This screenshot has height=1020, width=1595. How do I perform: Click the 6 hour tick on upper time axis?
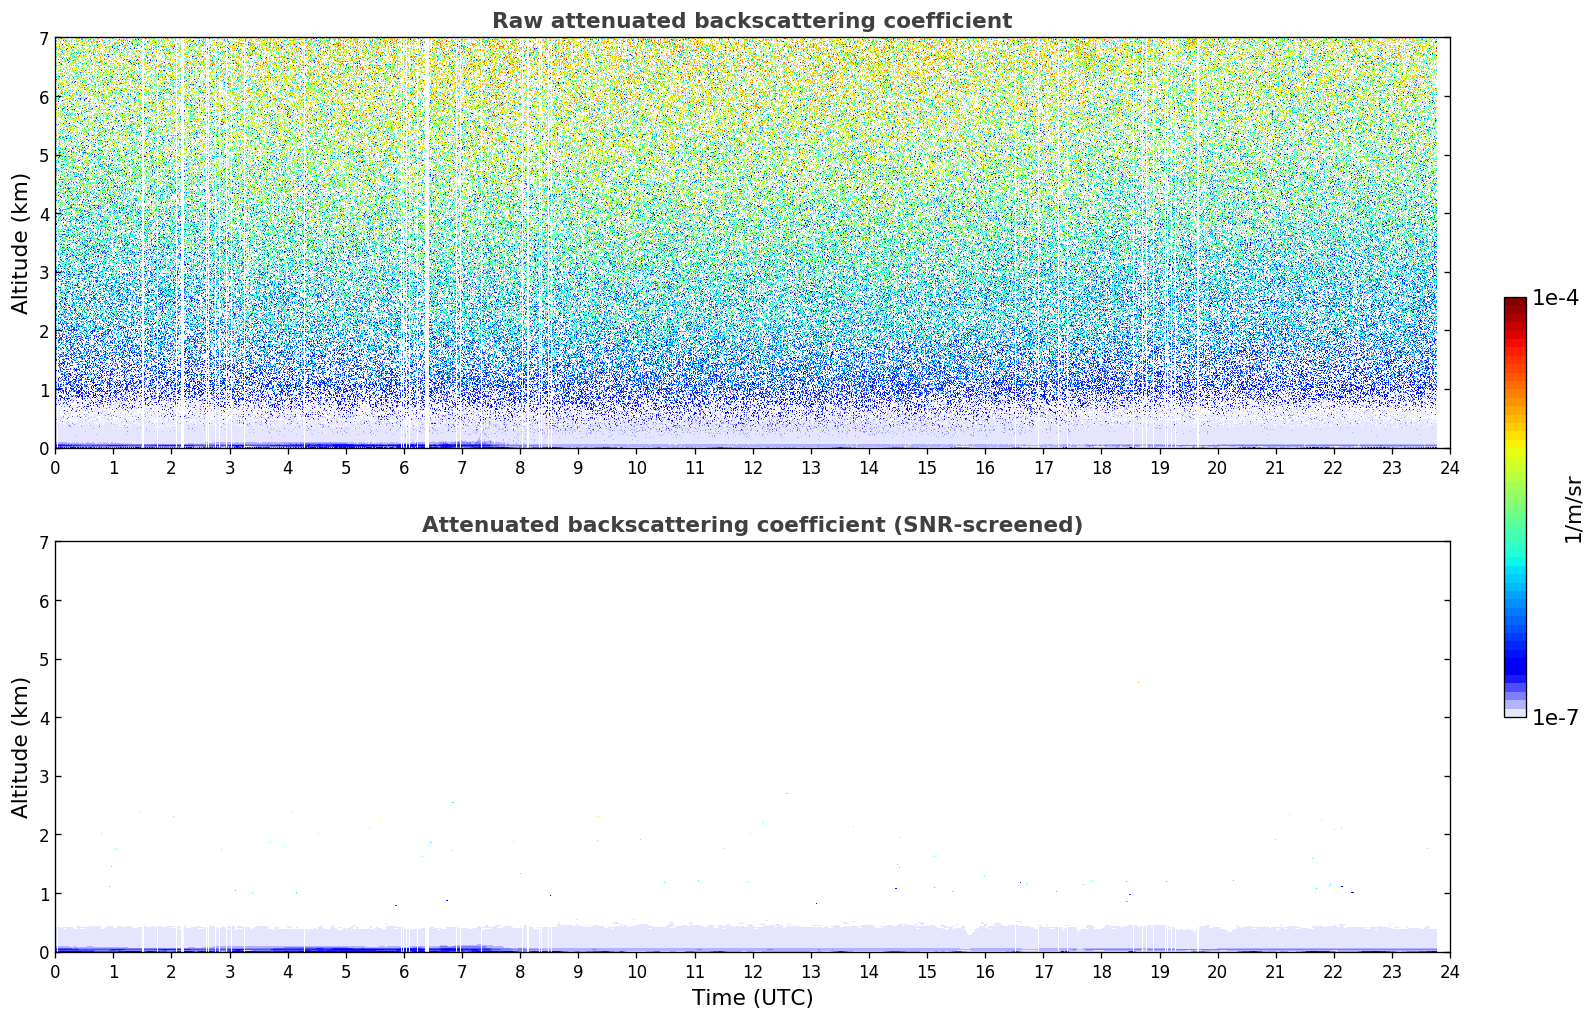(404, 467)
